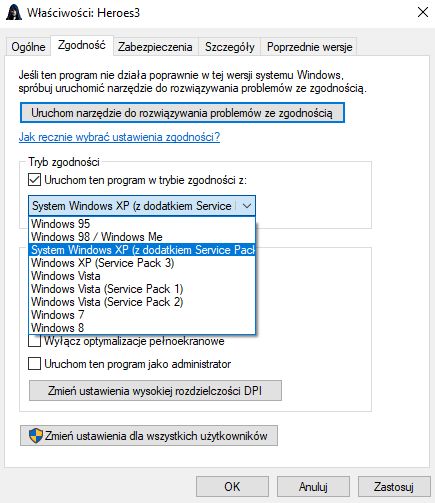The image size is (435, 503).
Task: Open the Zabezpieczenia tab
Action: pos(155,47)
